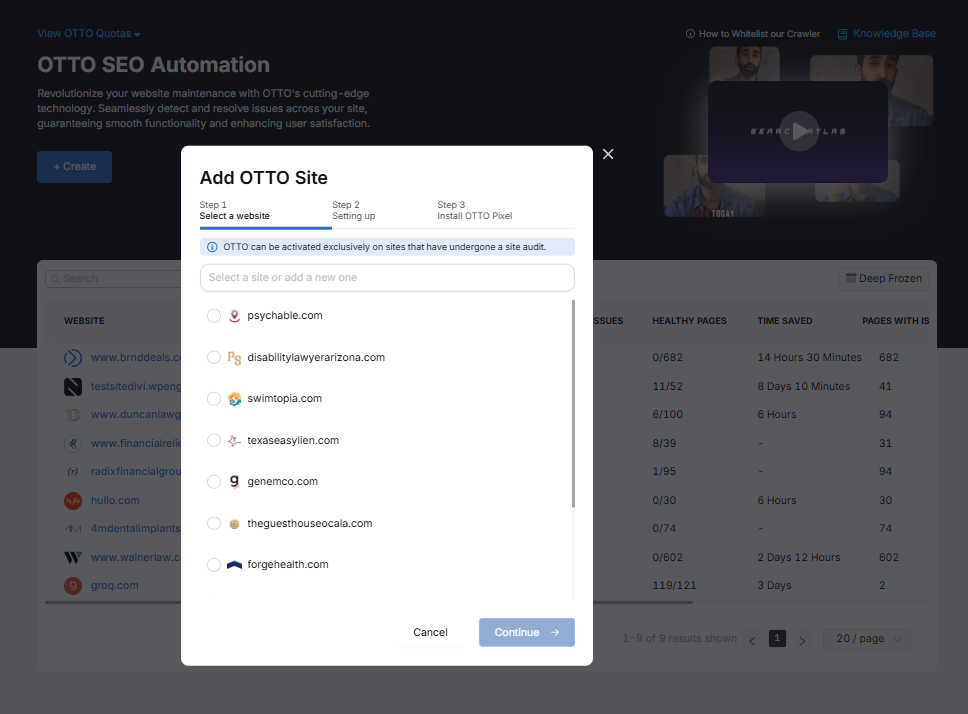This screenshot has width=968, height=714.
Task: Go to Step 3 Install OTTO Pixel tab
Action: pyautogui.click(x=475, y=210)
